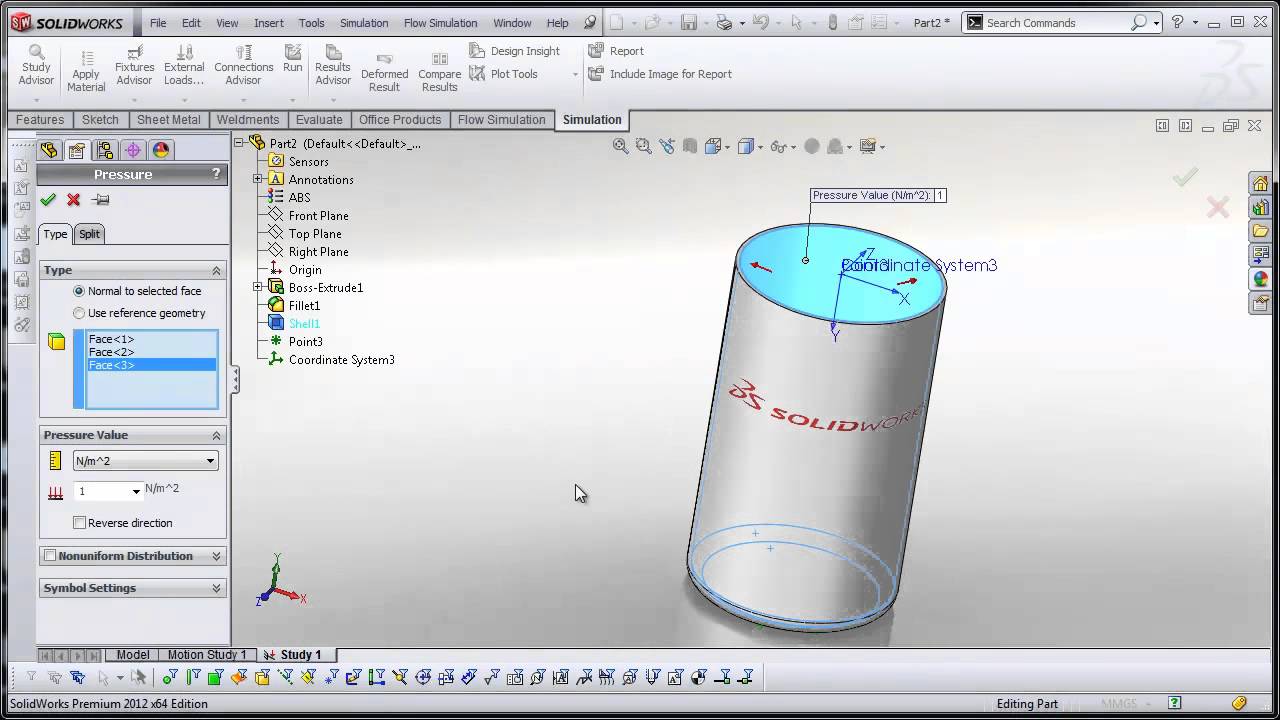Open Pressure panel help question mark
This screenshot has width=1280, height=720.
click(216, 174)
